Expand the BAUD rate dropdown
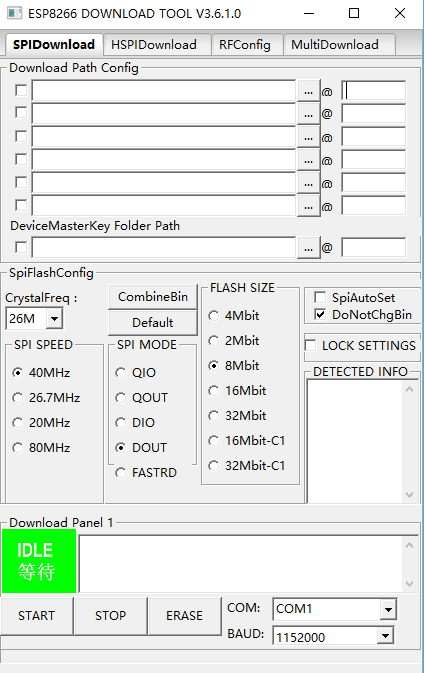 point(385,636)
